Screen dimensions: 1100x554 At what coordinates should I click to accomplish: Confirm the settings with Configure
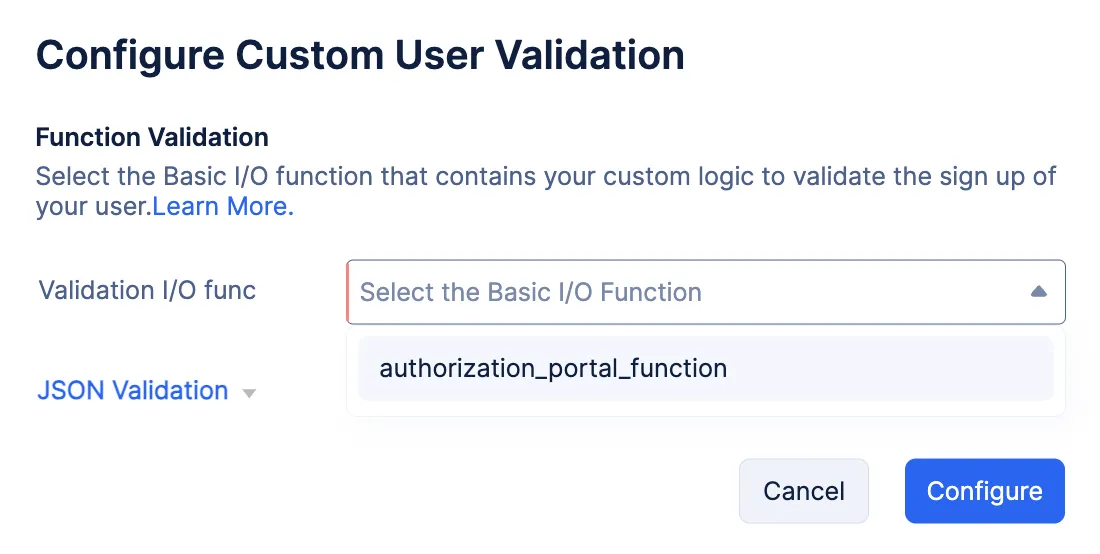(984, 491)
